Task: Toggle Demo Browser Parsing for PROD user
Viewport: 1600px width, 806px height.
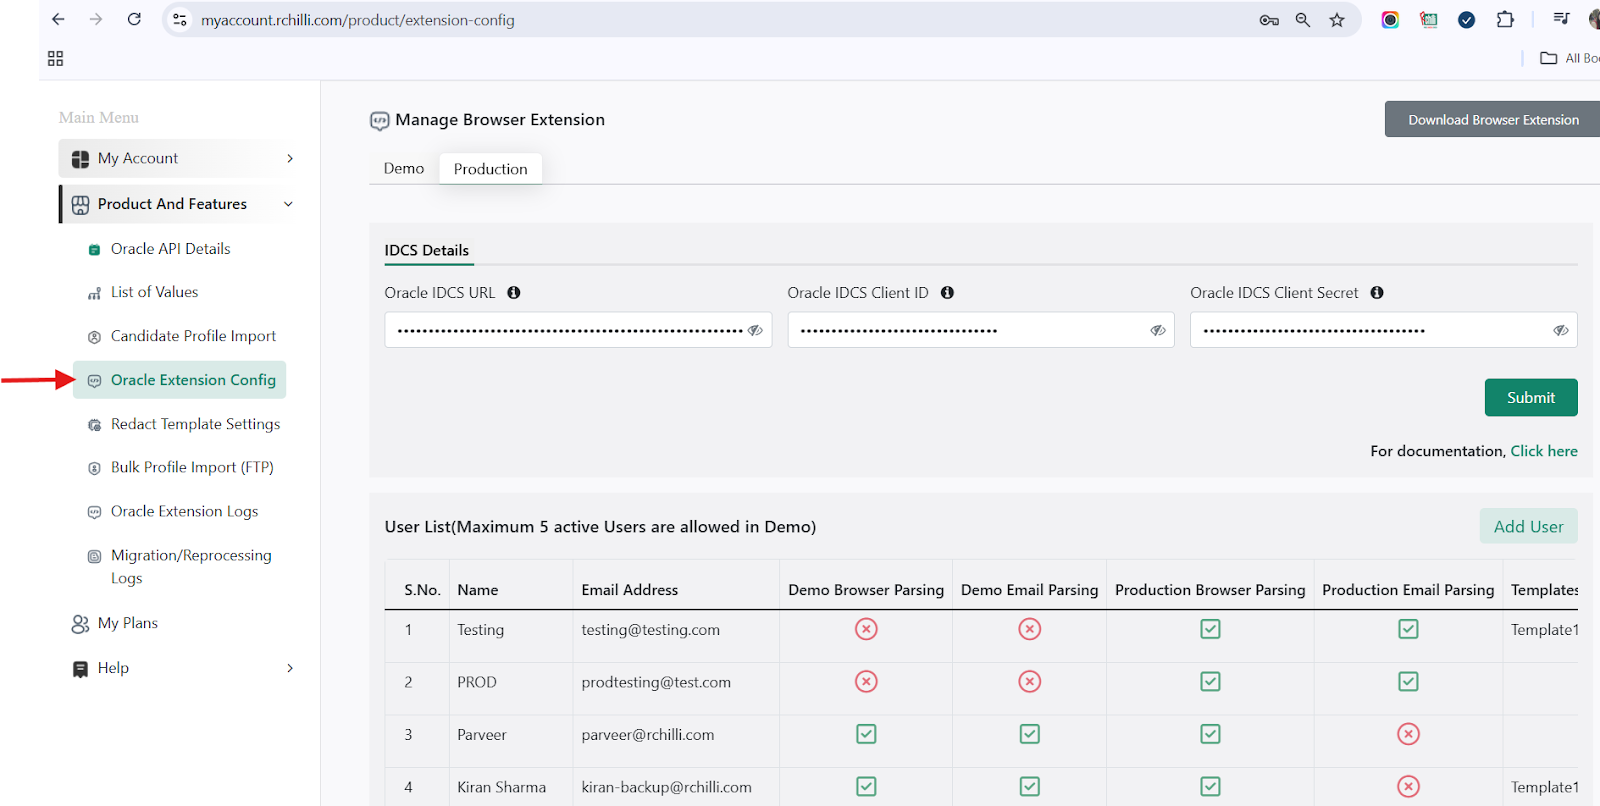Action: click(x=866, y=682)
